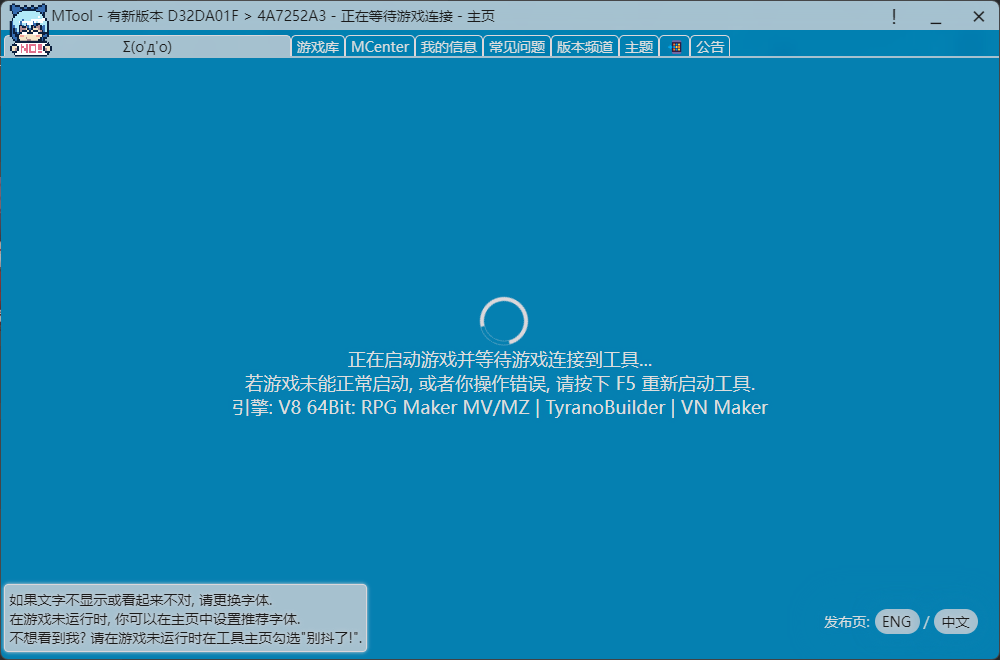Click the hint line '如果文字不显示或看起来不对, 请更换字体.'
This screenshot has width=1000, height=660.
pos(141,600)
